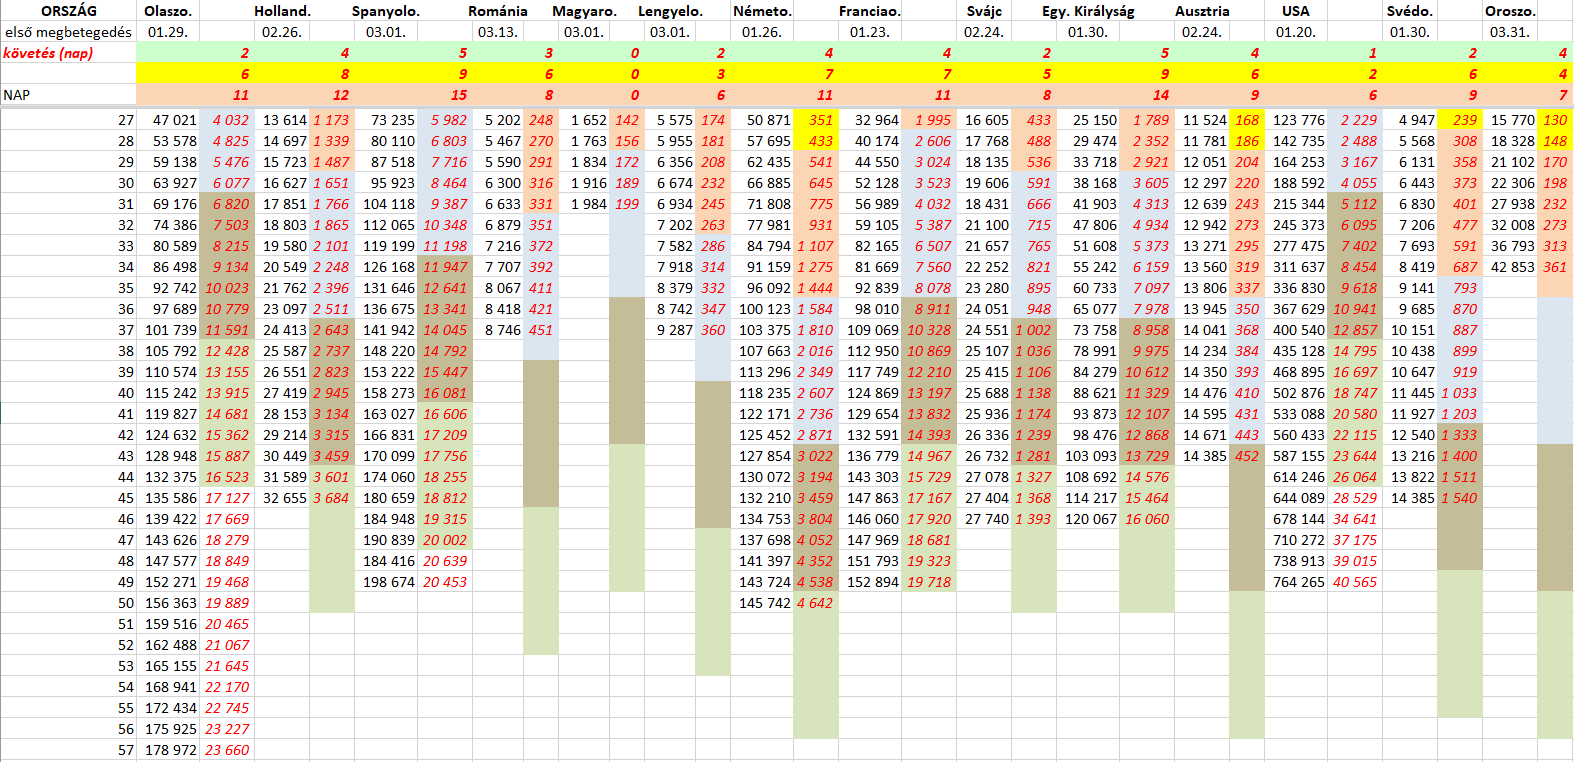The width and height of the screenshot is (1574, 762).
Task: Click the Svédo. column header
Action: pos(1410,11)
